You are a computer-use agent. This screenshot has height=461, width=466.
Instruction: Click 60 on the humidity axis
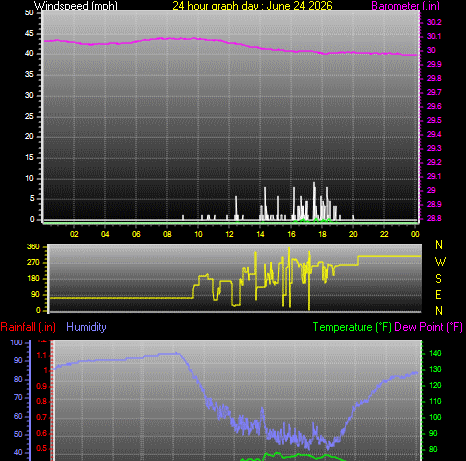point(18,416)
